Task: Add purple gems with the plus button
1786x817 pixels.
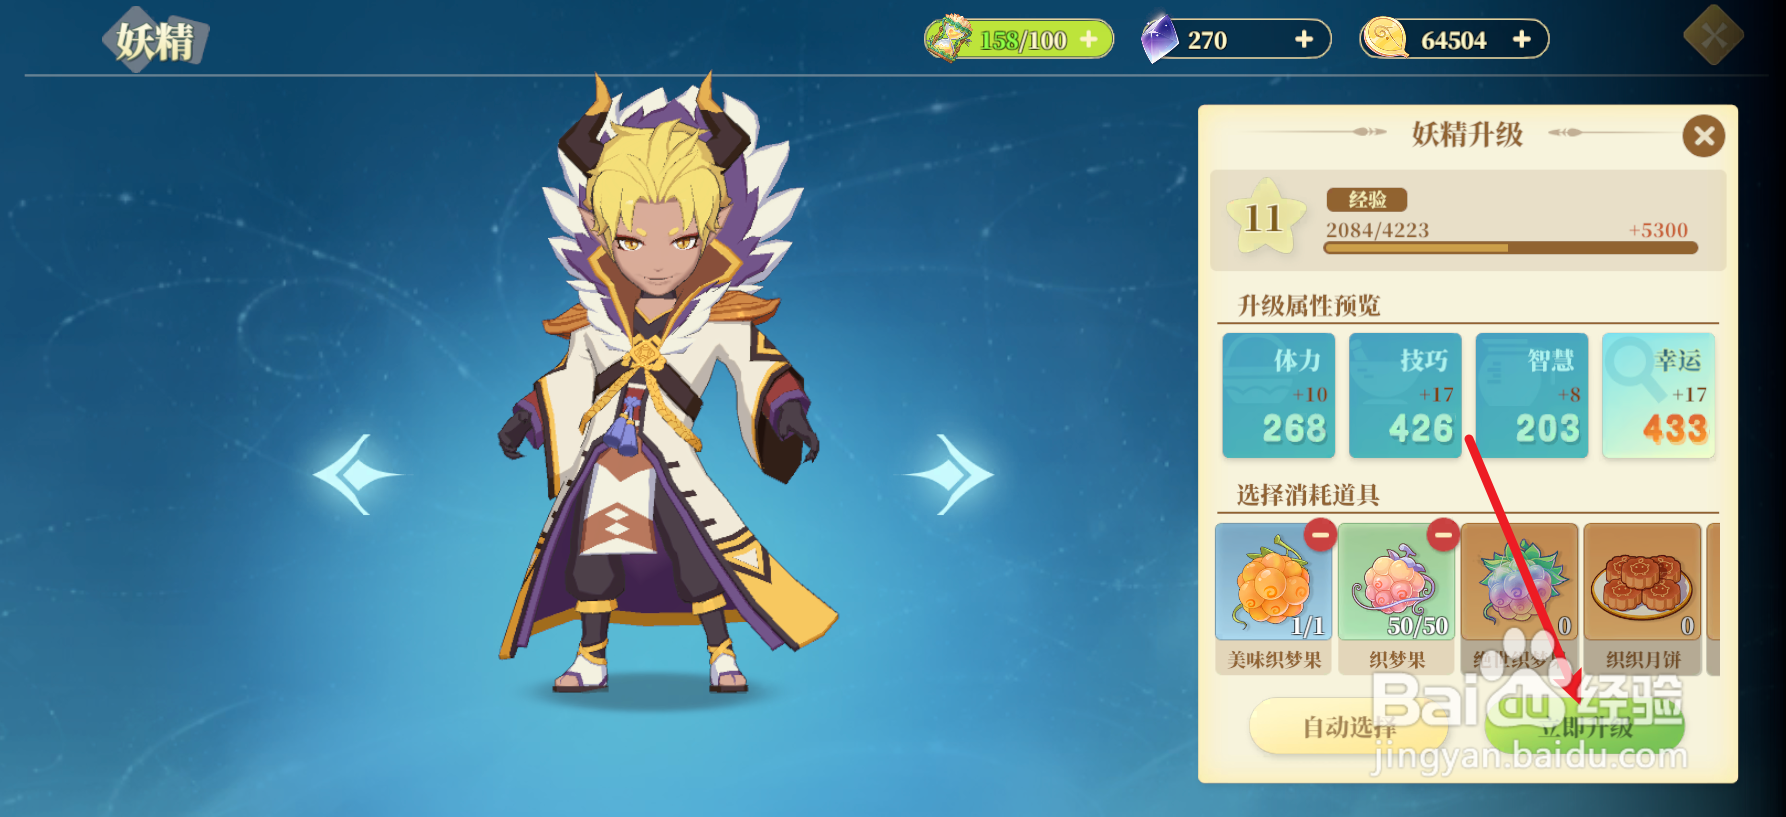Action: (x=1304, y=39)
